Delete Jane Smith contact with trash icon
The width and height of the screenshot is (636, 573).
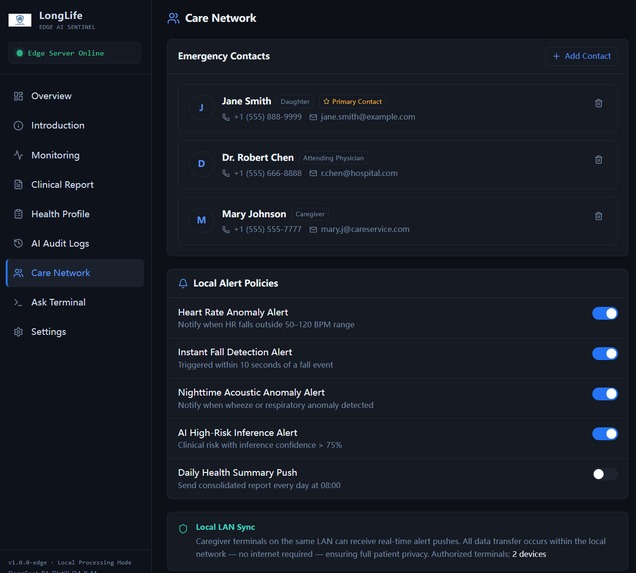(598, 103)
